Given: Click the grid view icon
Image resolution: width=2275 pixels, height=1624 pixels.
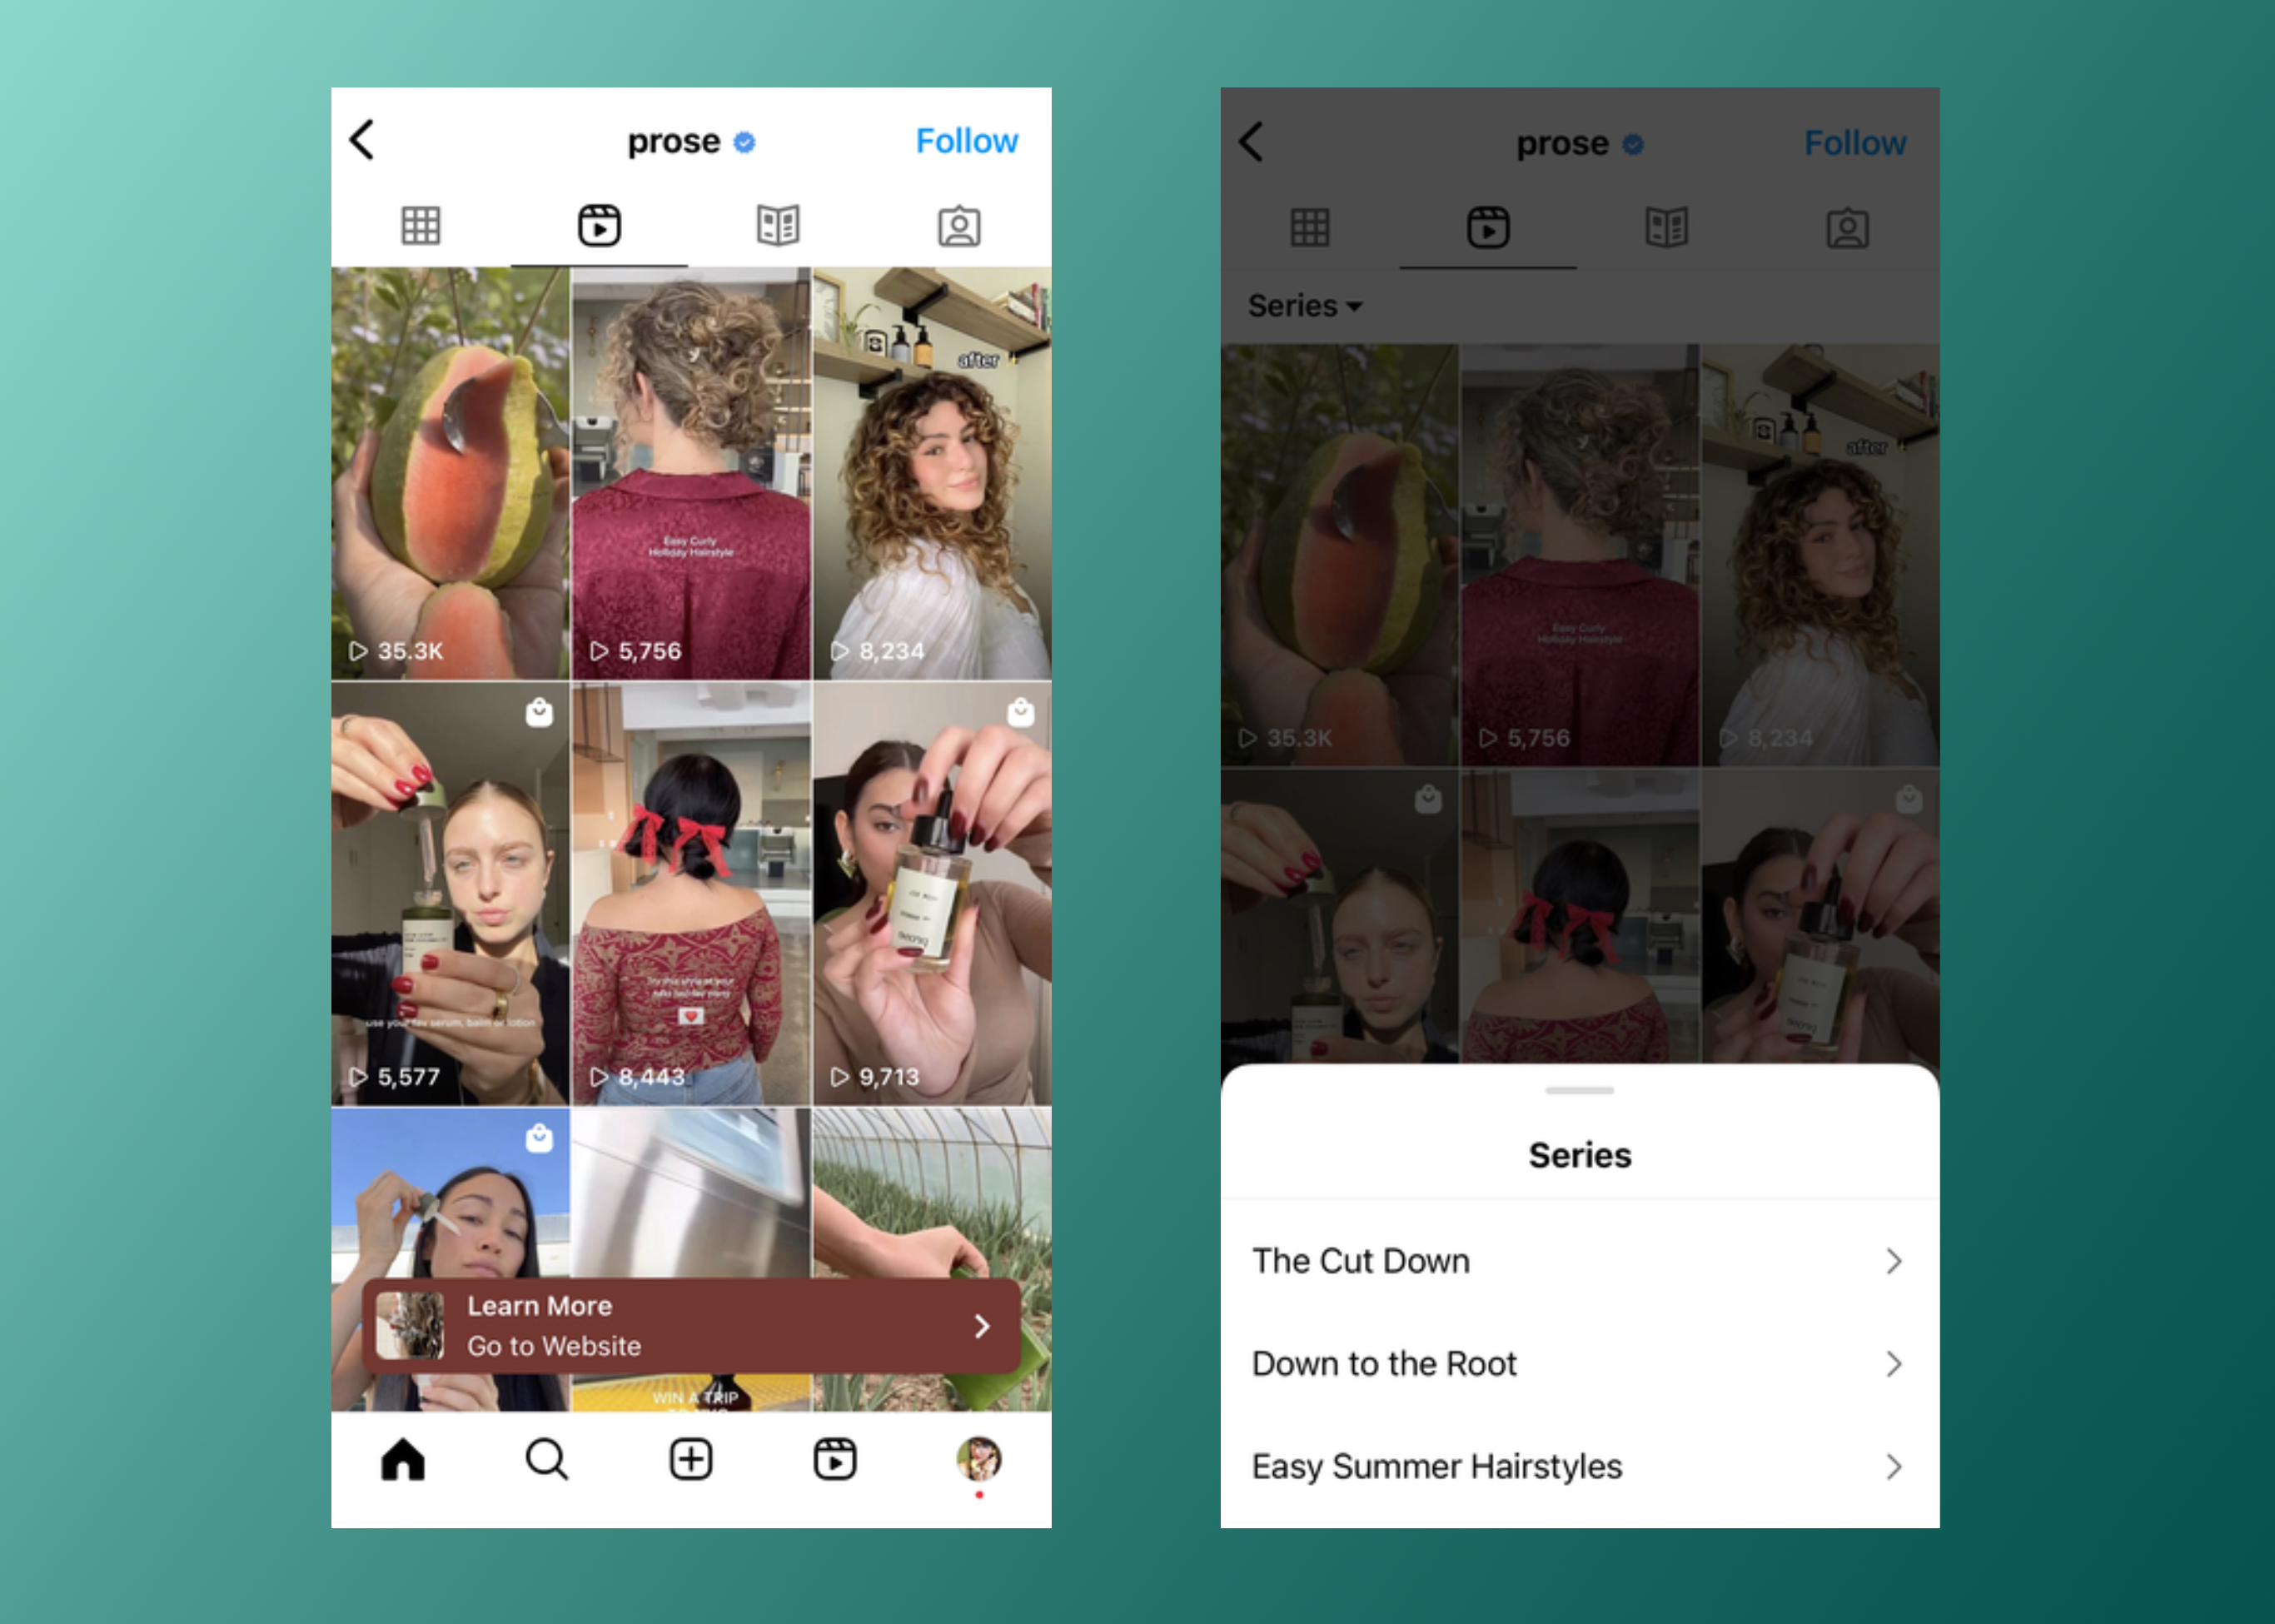Looking at the screenshot, I should [x=421, y=227].
